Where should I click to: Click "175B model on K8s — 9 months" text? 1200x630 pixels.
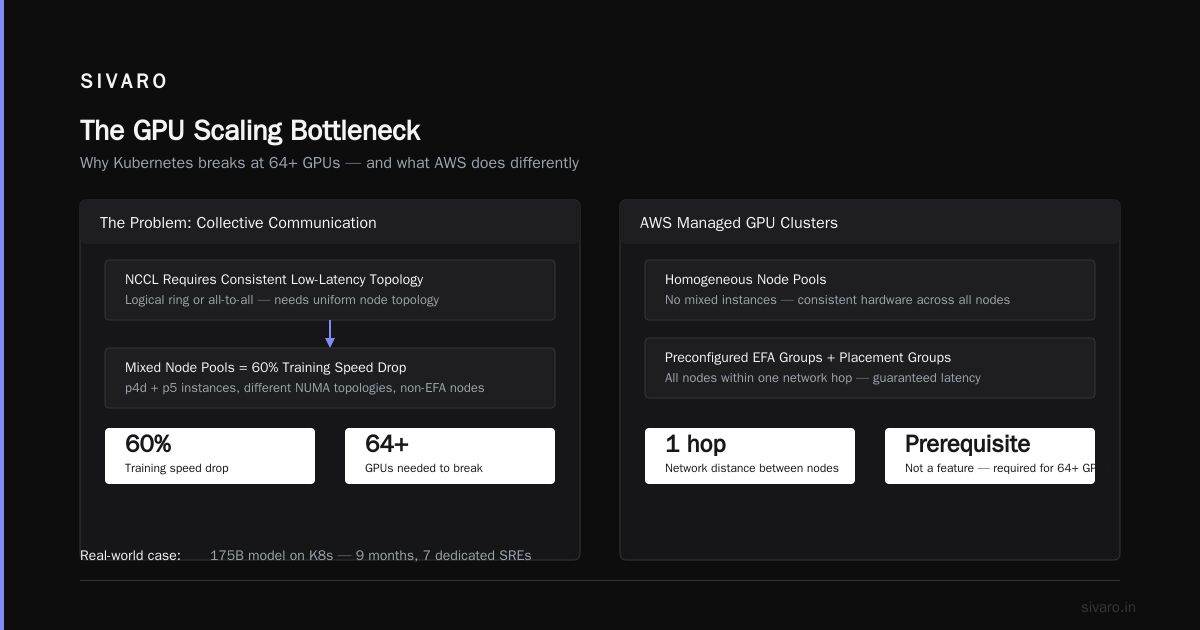tap(371, 555)
